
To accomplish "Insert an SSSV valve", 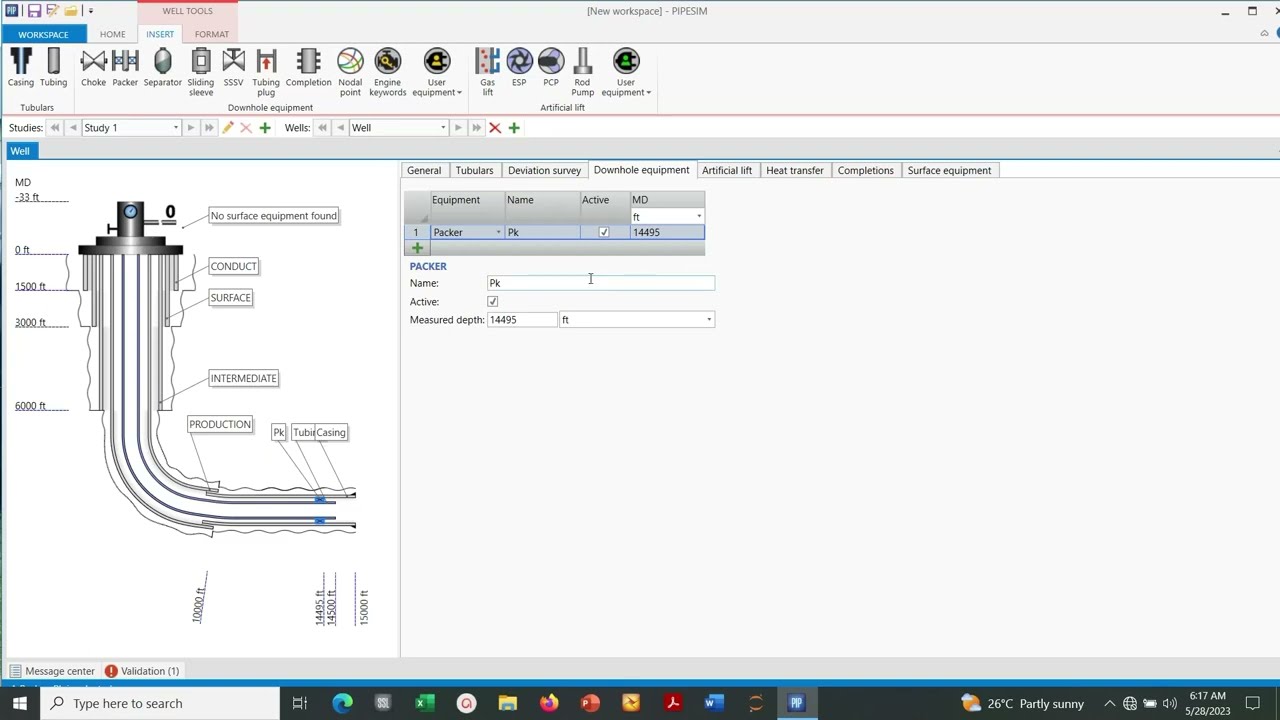I will click(233, 69).
